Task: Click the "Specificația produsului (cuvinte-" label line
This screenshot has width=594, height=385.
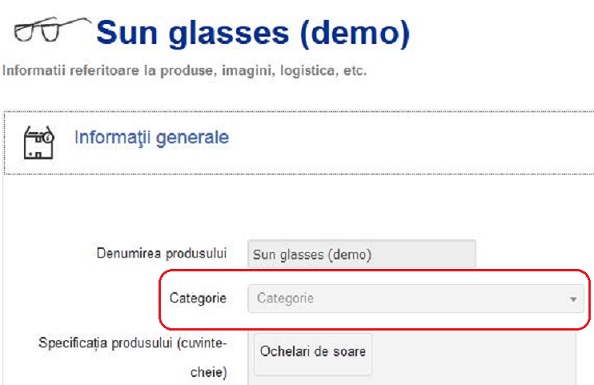Action: coord(133,343)
